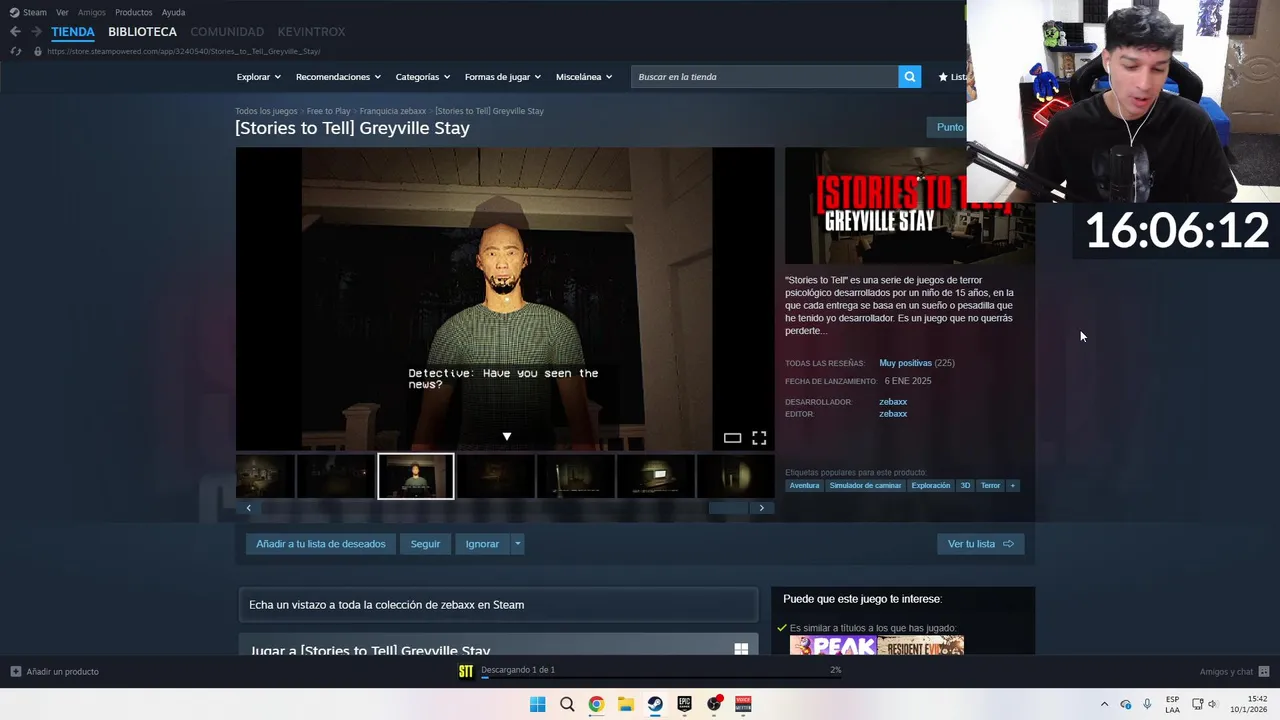Open File Explorer from the taskbar
This screenshot has height=720, width=1280.
tap(625, 704)
